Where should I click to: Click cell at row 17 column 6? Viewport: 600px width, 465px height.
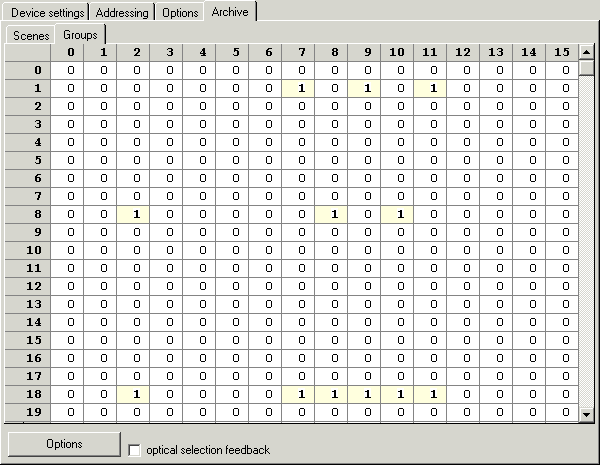pos(265,376)
